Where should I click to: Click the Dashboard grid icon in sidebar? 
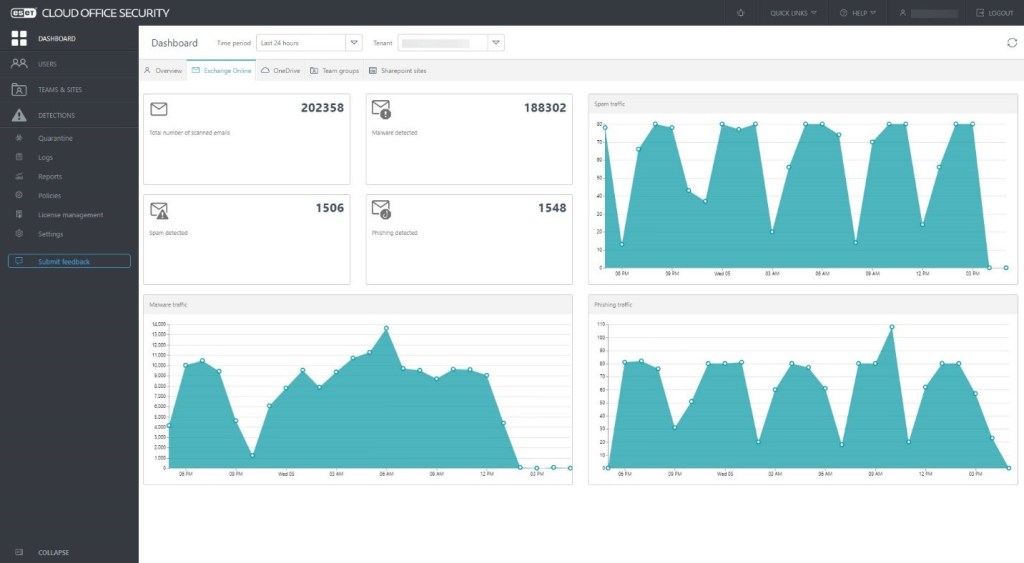[19, 39]
